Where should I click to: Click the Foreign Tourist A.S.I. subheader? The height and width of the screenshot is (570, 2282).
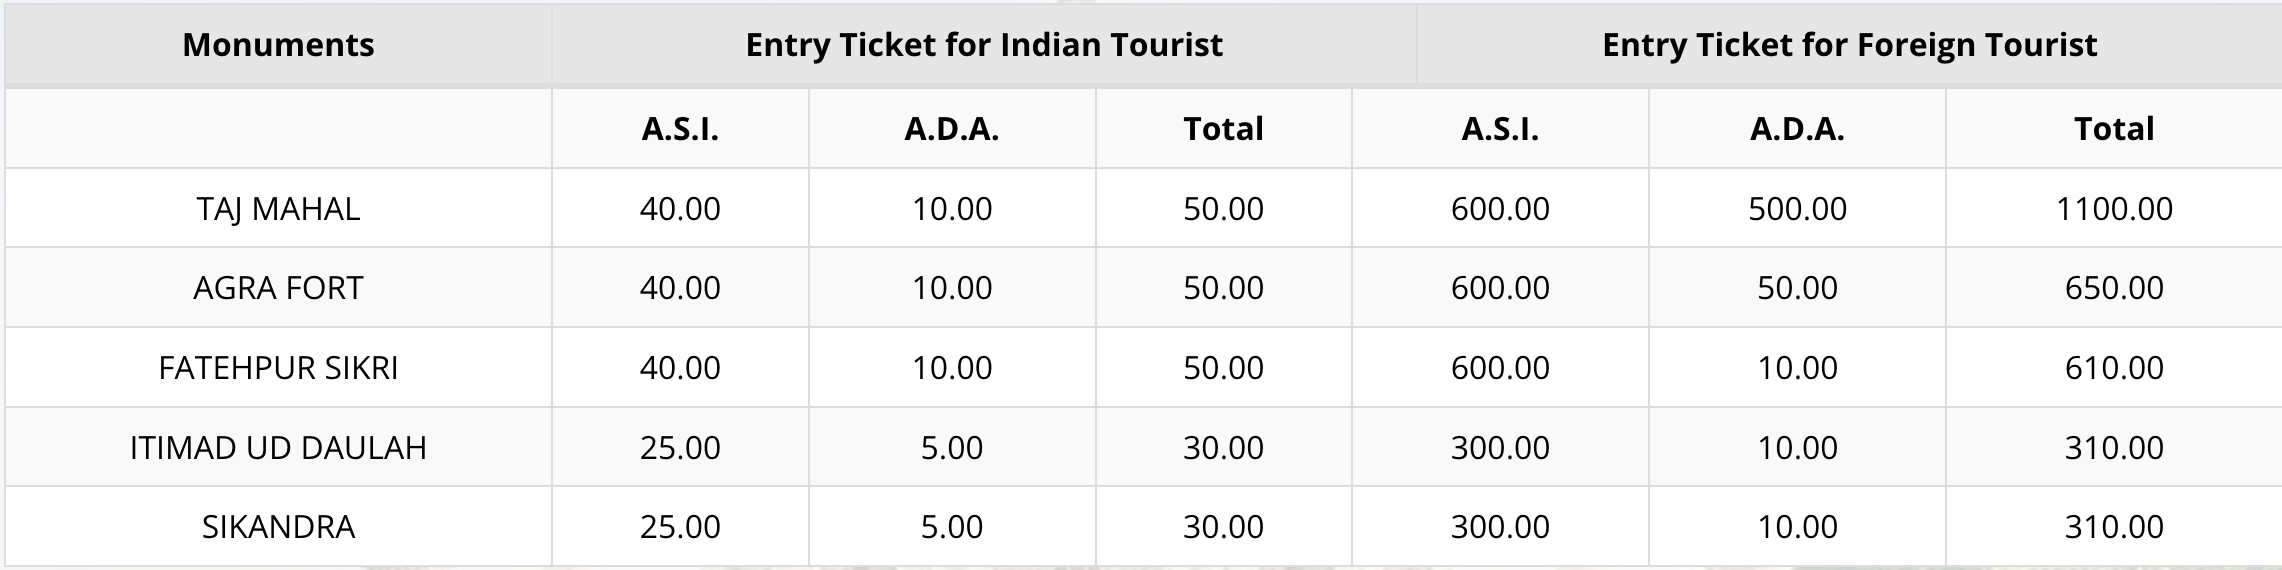[x=1500, y=128]
